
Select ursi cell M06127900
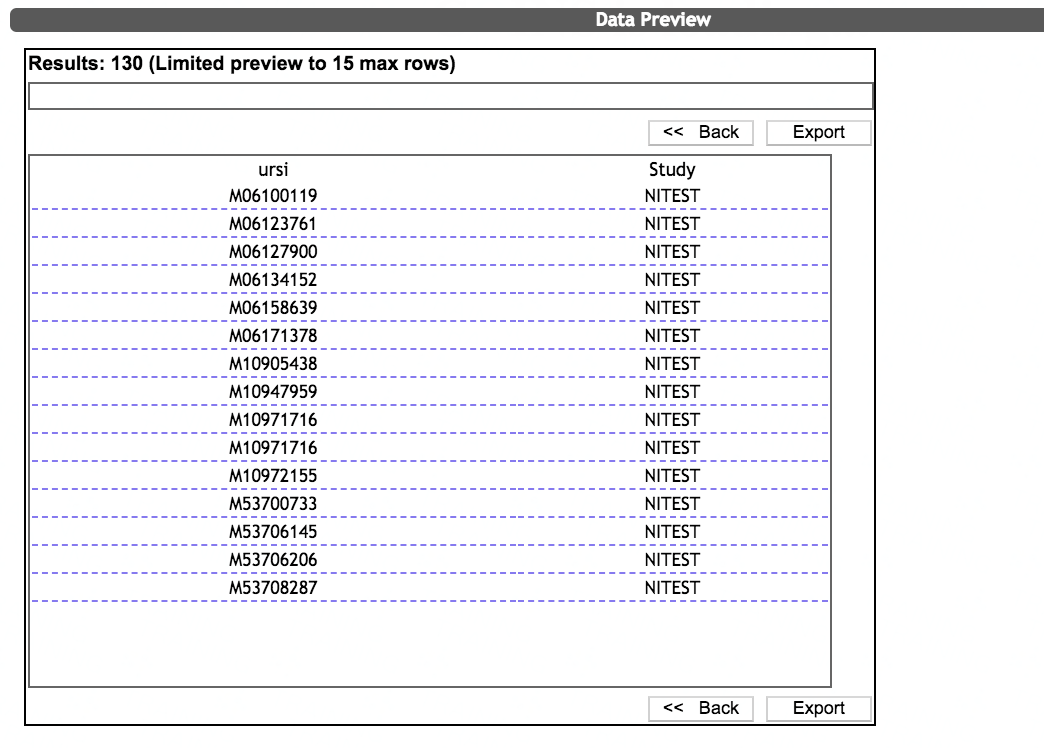[273, 252]
